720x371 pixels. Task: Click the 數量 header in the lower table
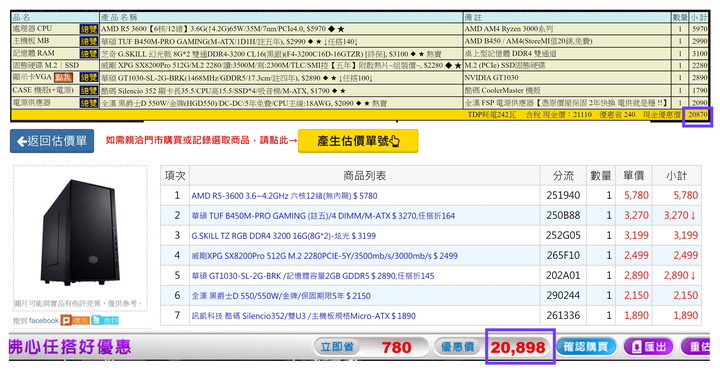coord(601,175)
